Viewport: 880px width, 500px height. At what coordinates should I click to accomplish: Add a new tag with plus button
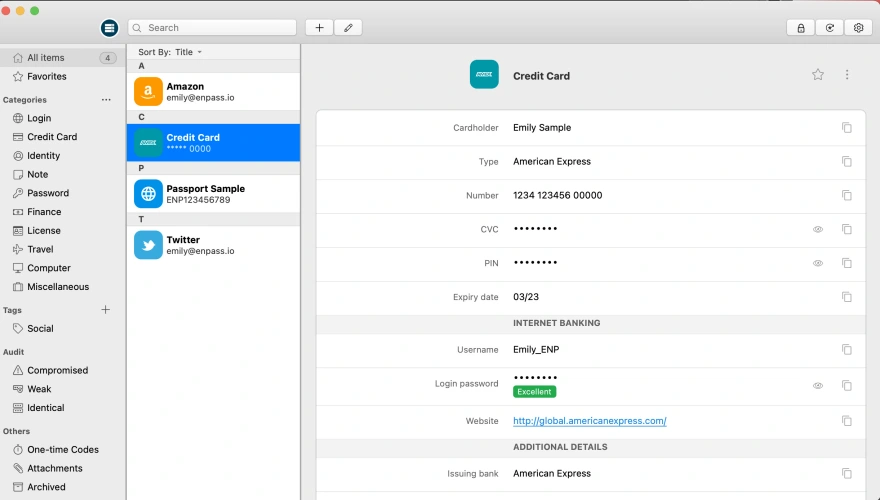tap(106, 310)
